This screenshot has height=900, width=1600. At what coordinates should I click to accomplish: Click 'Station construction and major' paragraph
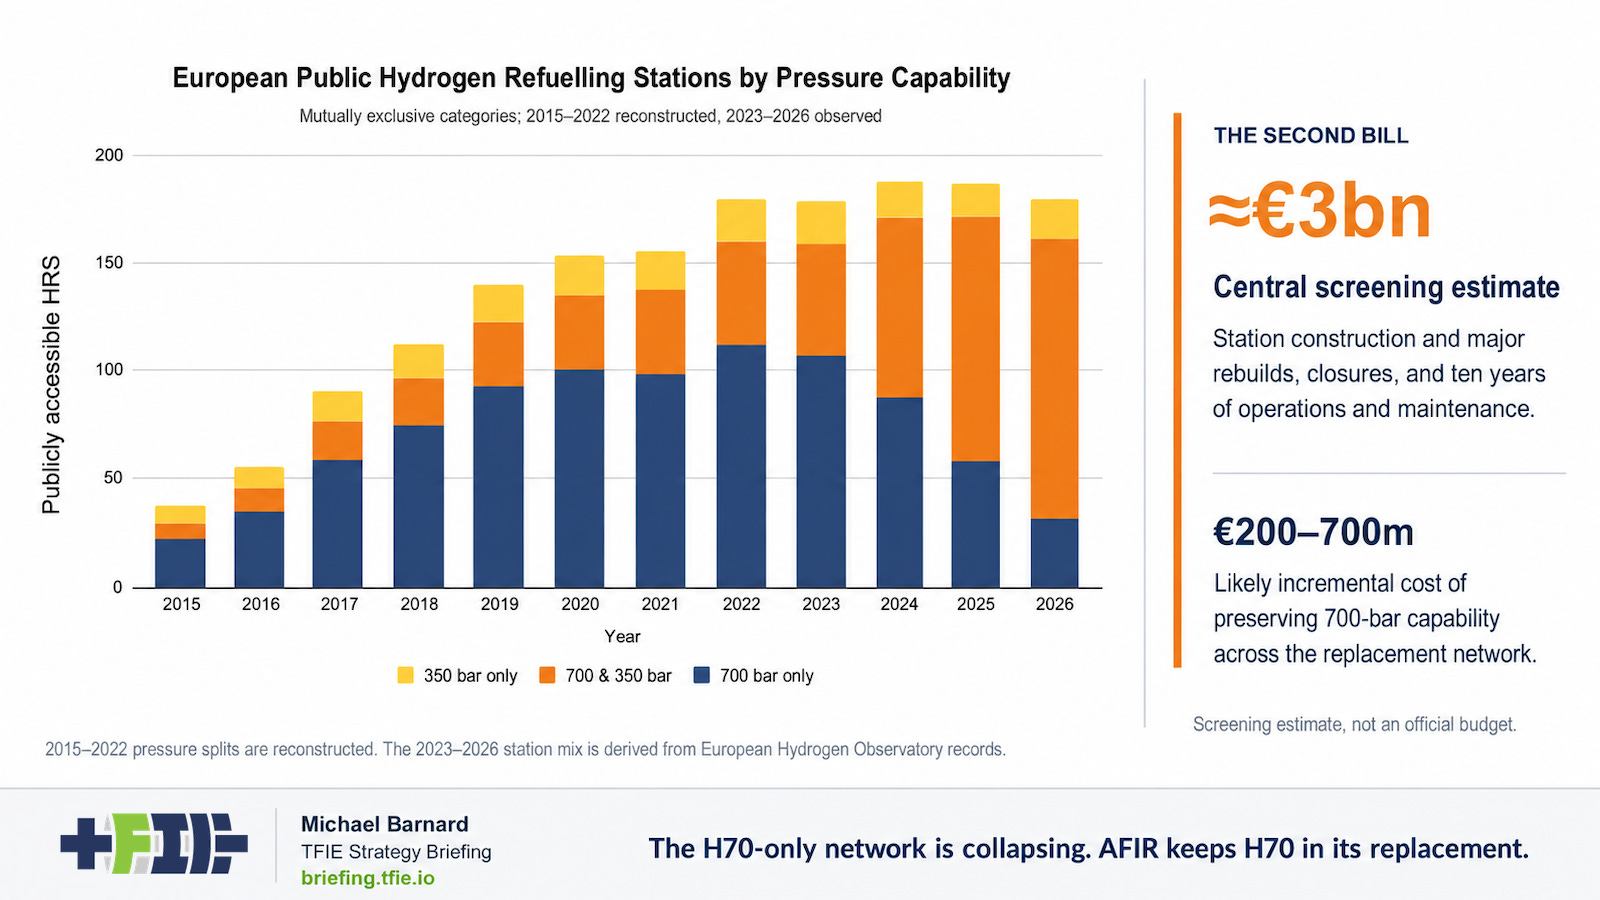pos(1379,374)
